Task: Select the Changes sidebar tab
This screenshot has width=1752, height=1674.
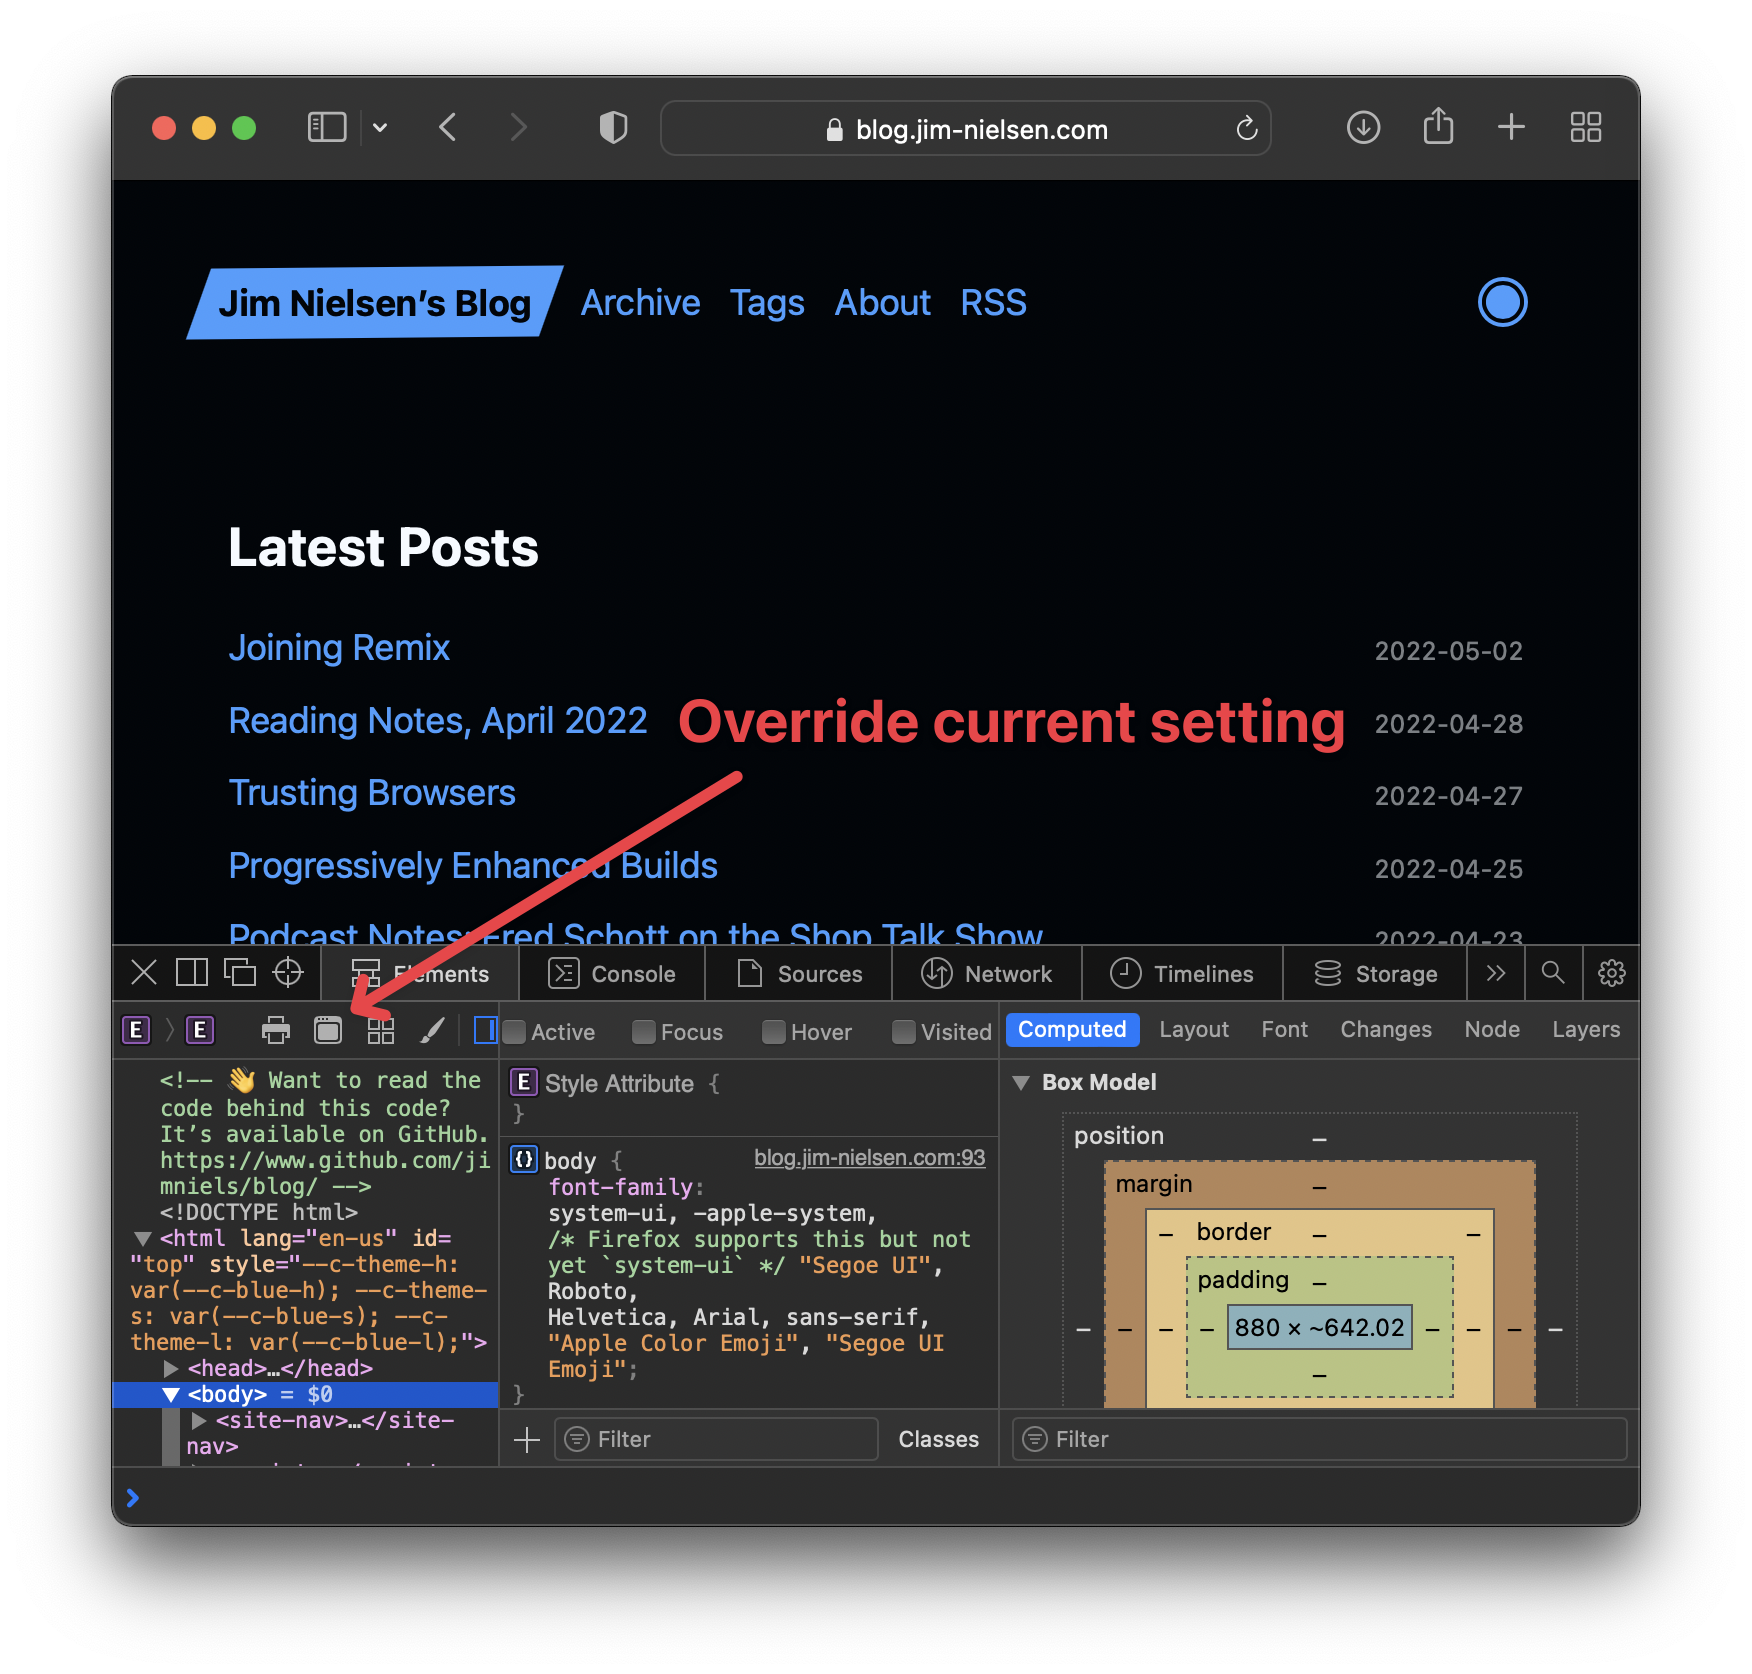Action: (x=1386, y=1030)
